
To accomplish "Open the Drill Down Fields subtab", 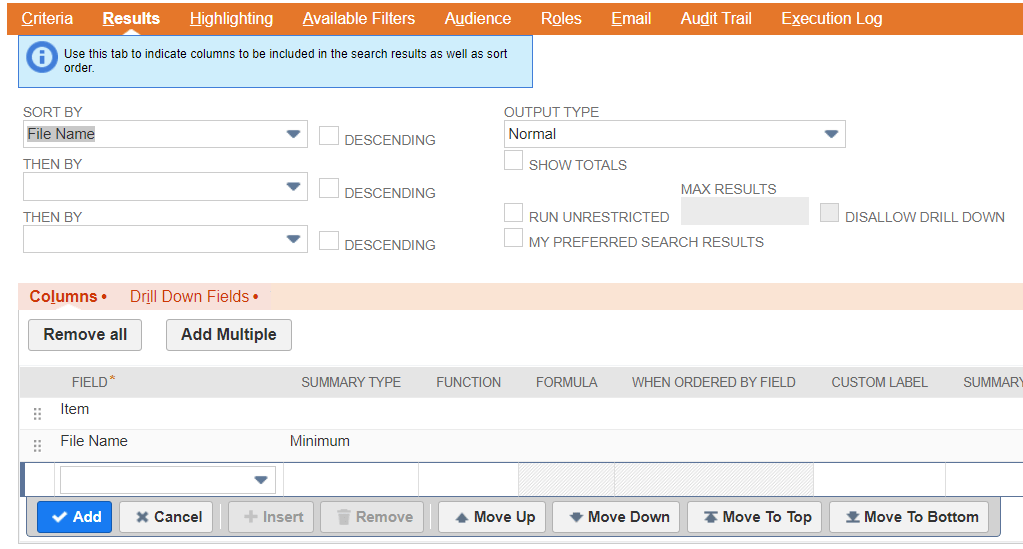I will (193, 297).
